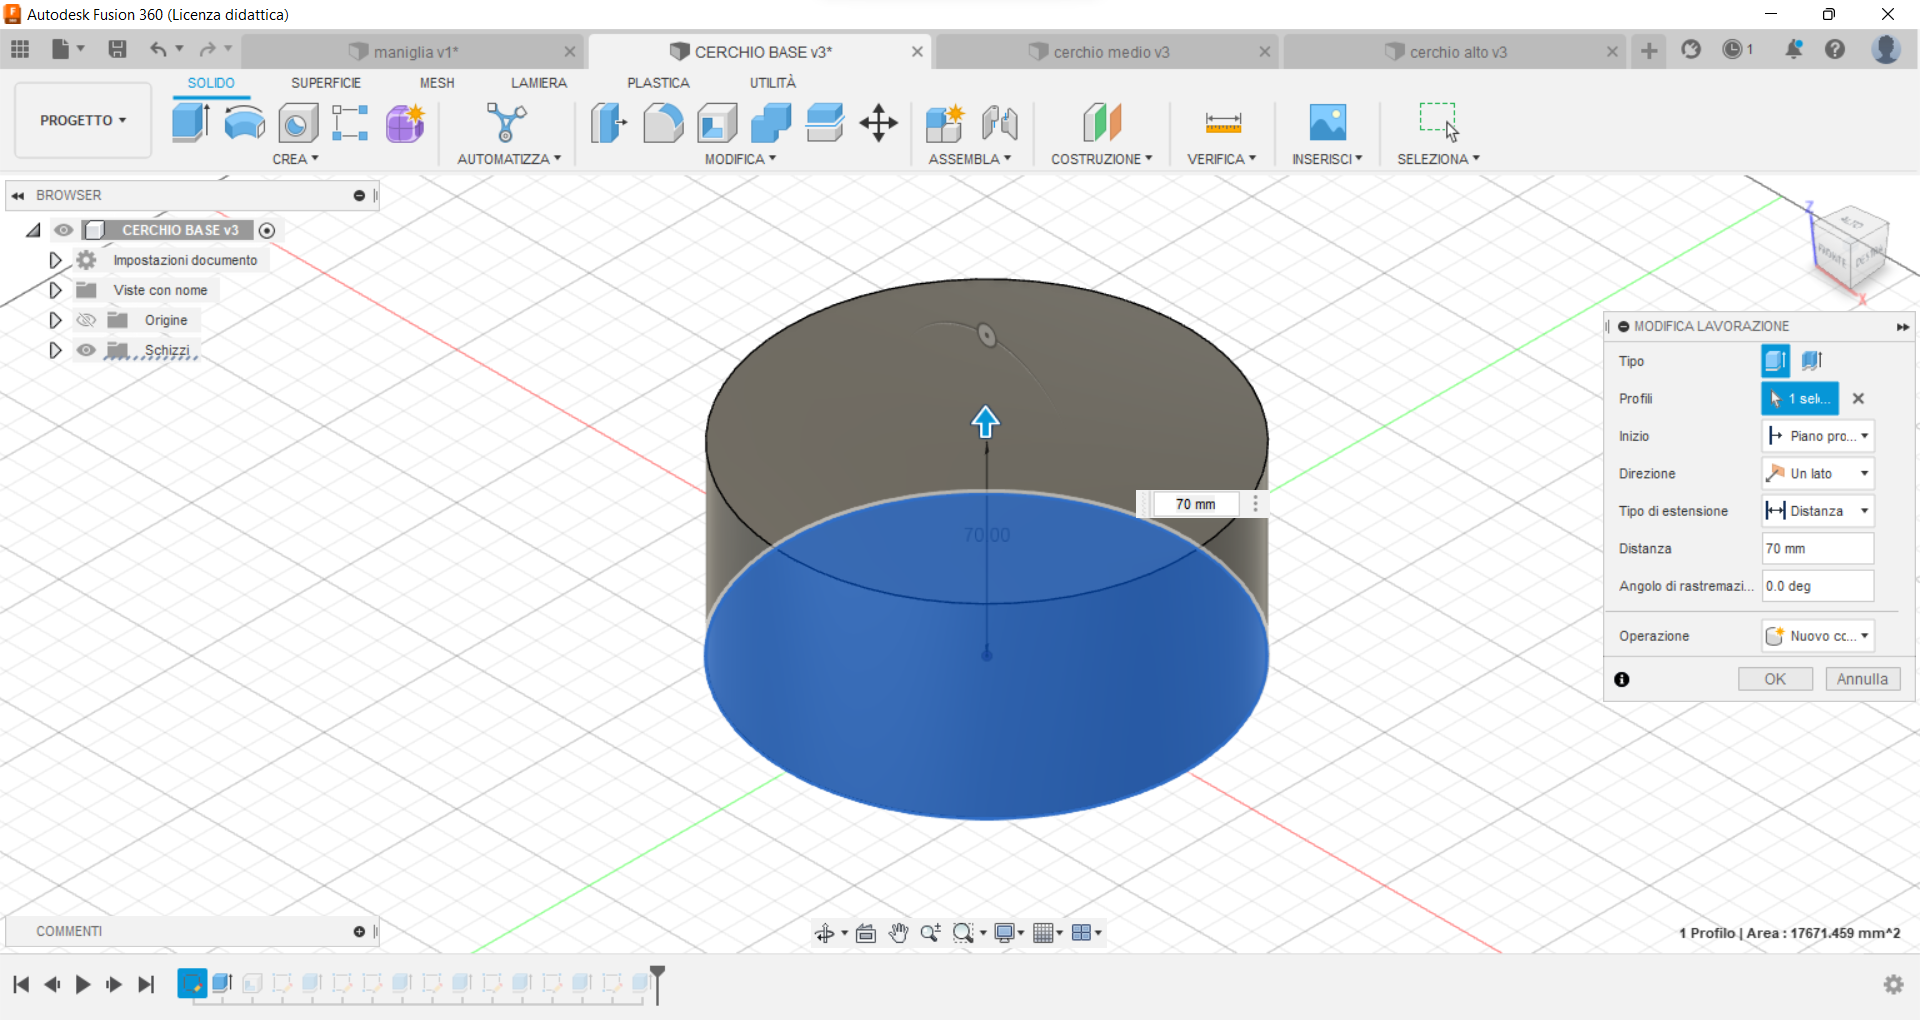Open the Direzione Un lato dropdown
The width and height of the screenshot is (1920, 1020).
point(1818,473)
